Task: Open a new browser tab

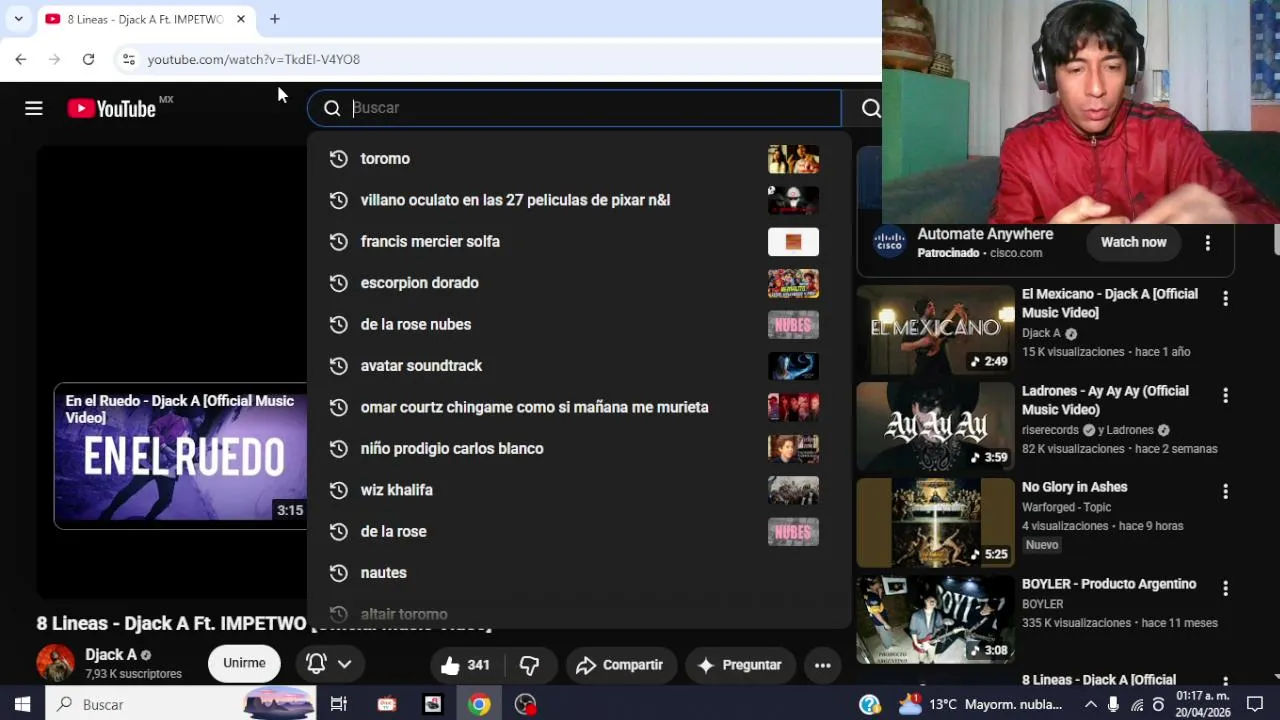Action: (274, 19)
